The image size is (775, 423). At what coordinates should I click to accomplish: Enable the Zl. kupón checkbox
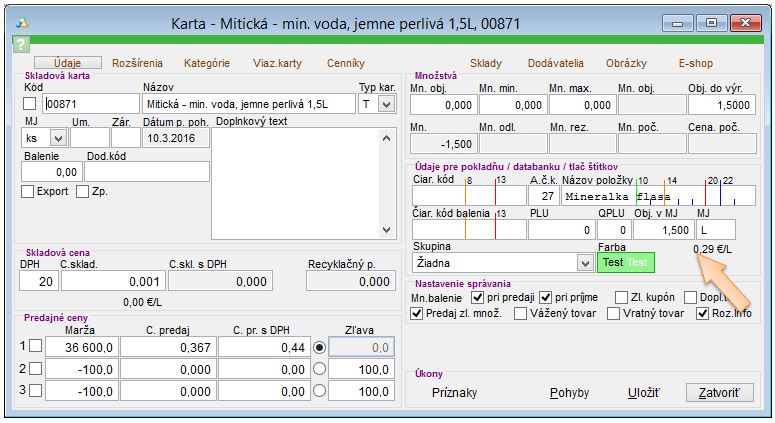click(x=621, y=297)
